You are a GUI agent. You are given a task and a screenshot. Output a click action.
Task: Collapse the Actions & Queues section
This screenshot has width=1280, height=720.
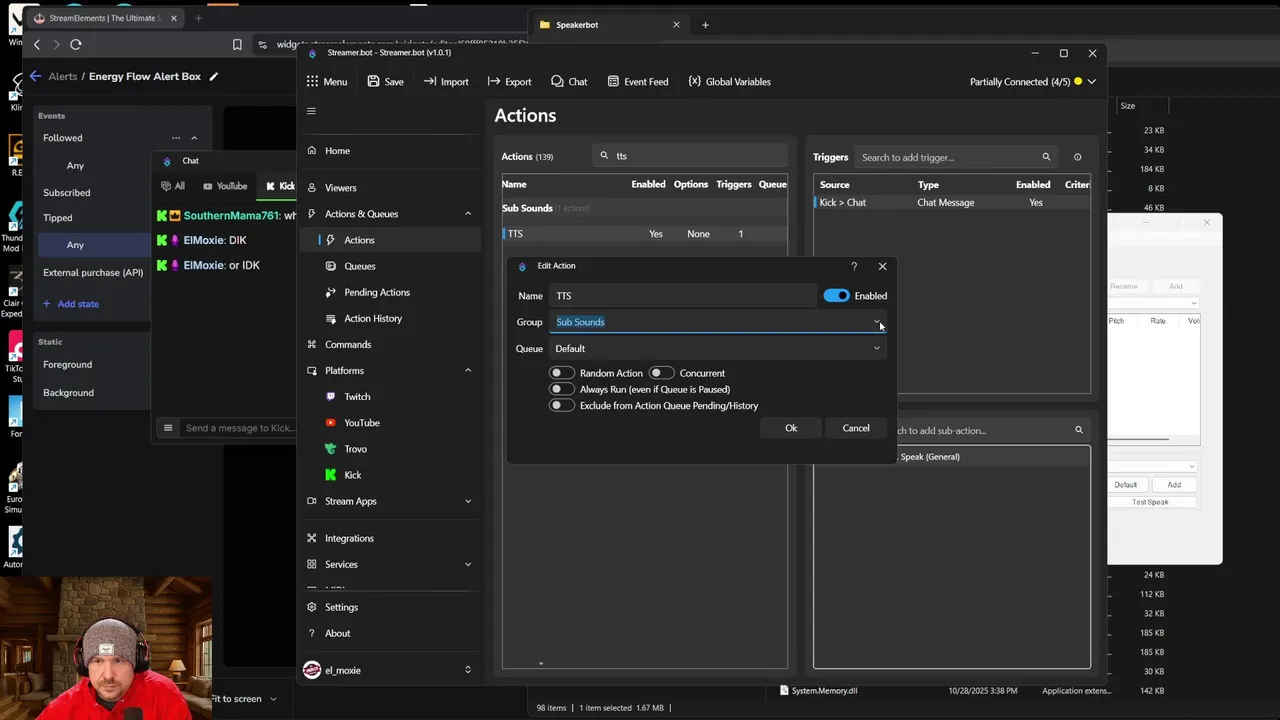point(467,214)
